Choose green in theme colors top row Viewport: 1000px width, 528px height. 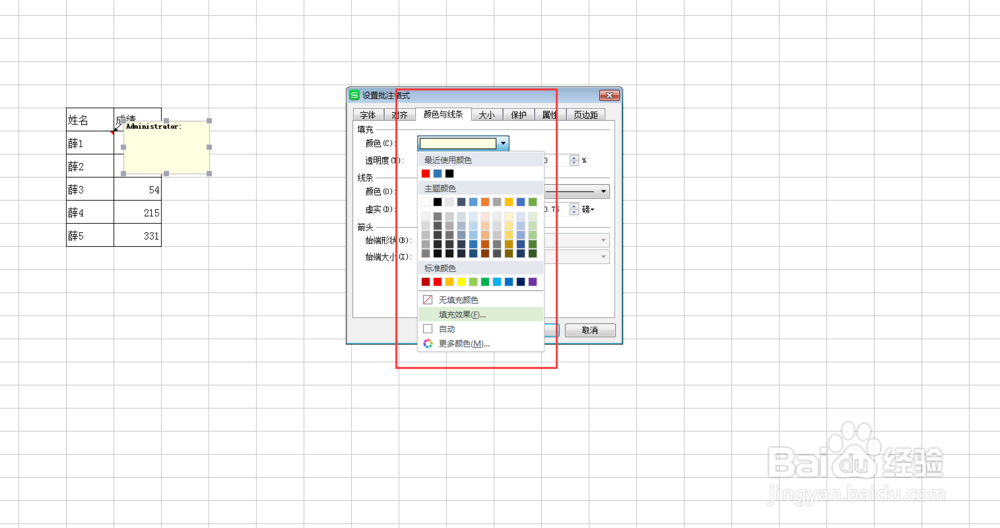pos(533,202)
